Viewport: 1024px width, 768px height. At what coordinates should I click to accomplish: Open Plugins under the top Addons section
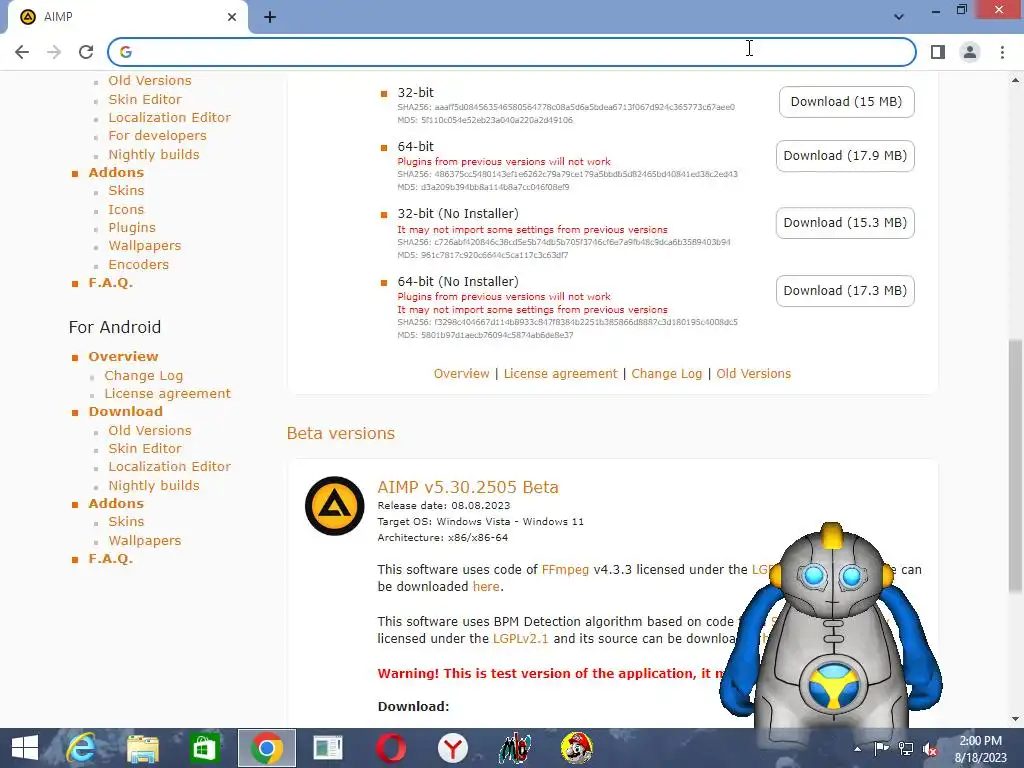pos(132,228)
